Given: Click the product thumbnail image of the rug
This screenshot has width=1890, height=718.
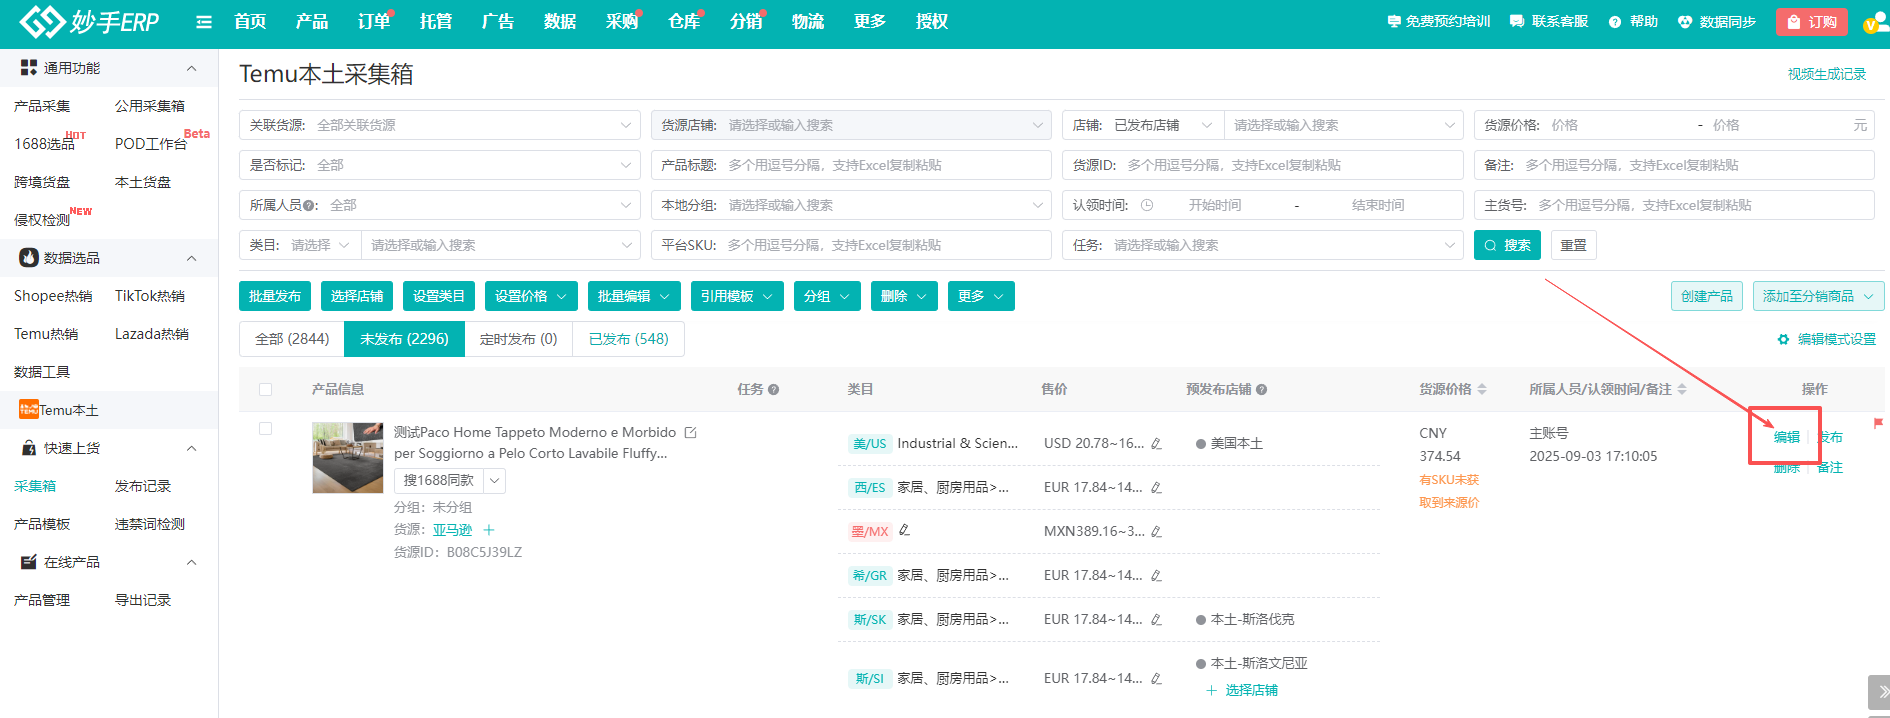Looking at the screenshot, I should [348, 457].
